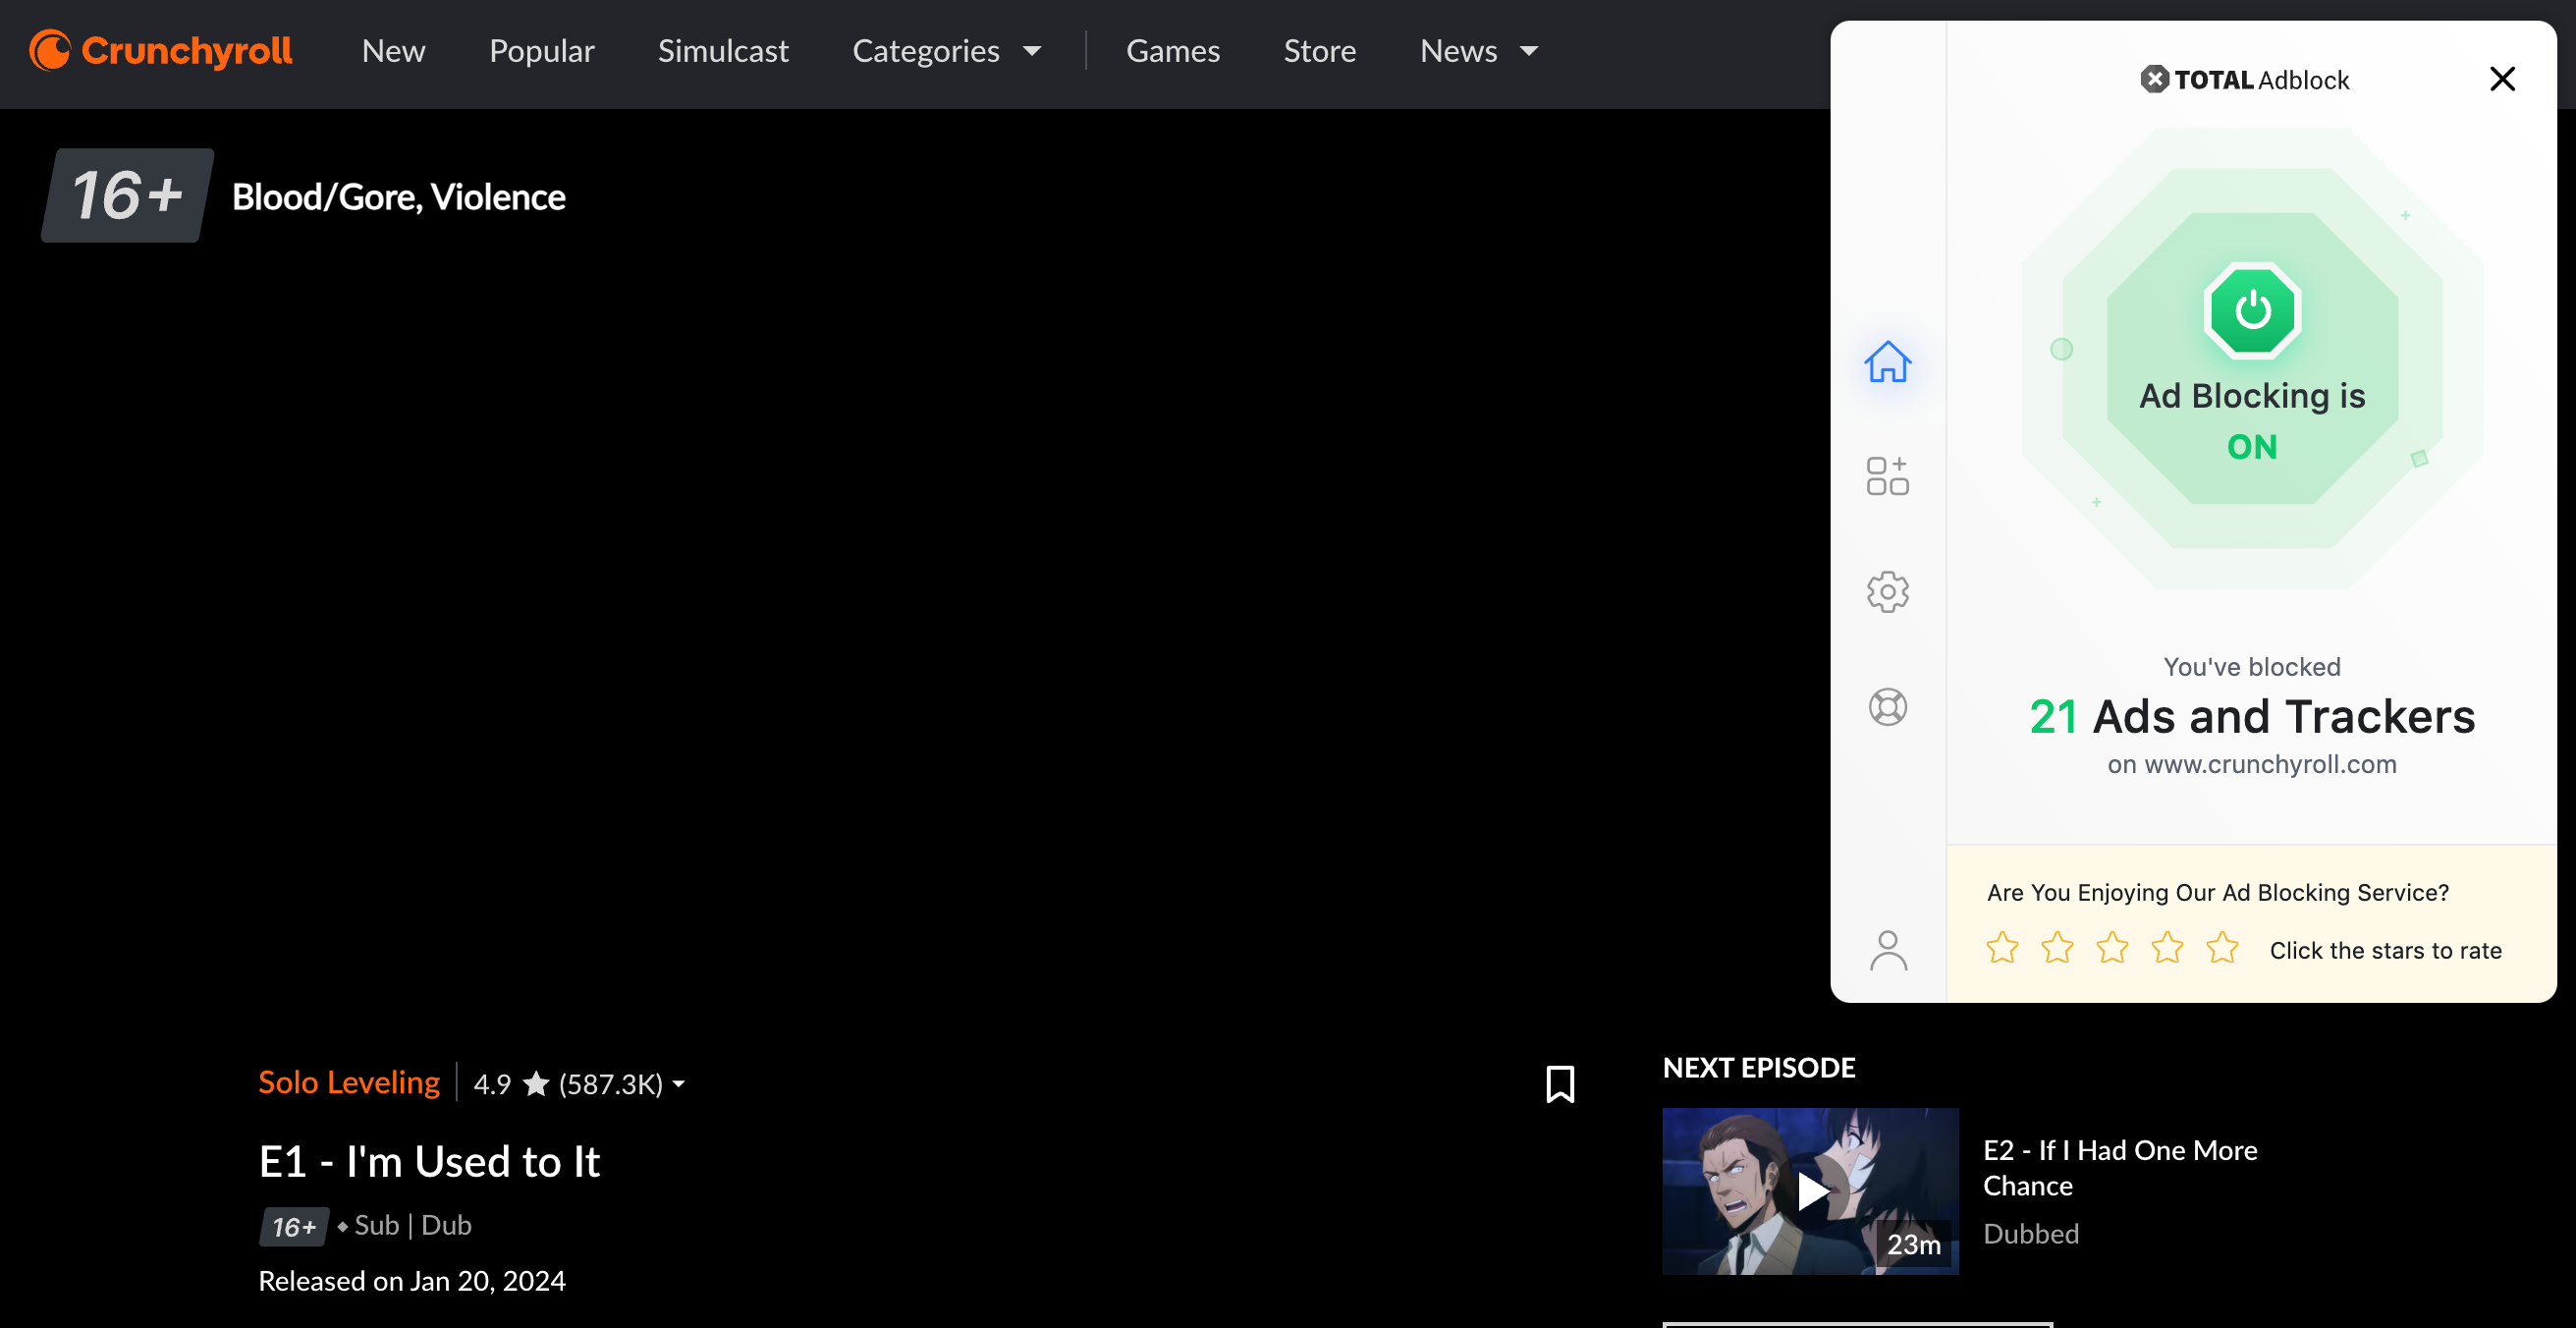The image size is (2576, 1328).
Task: Click the E1 - I'm Used to It title
Action: pyautogui.click(x=429, y=1162)
